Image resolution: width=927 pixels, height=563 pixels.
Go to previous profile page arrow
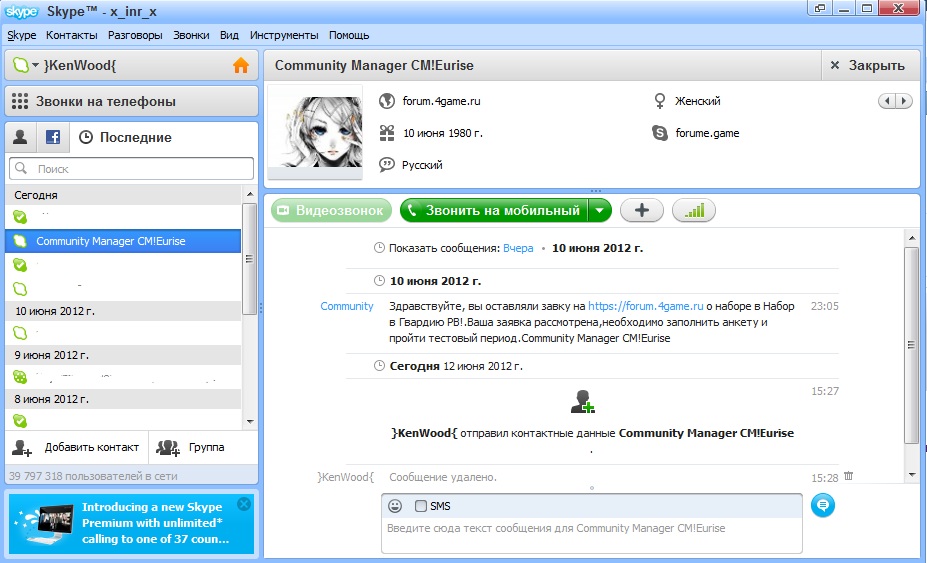pos(886,101)
